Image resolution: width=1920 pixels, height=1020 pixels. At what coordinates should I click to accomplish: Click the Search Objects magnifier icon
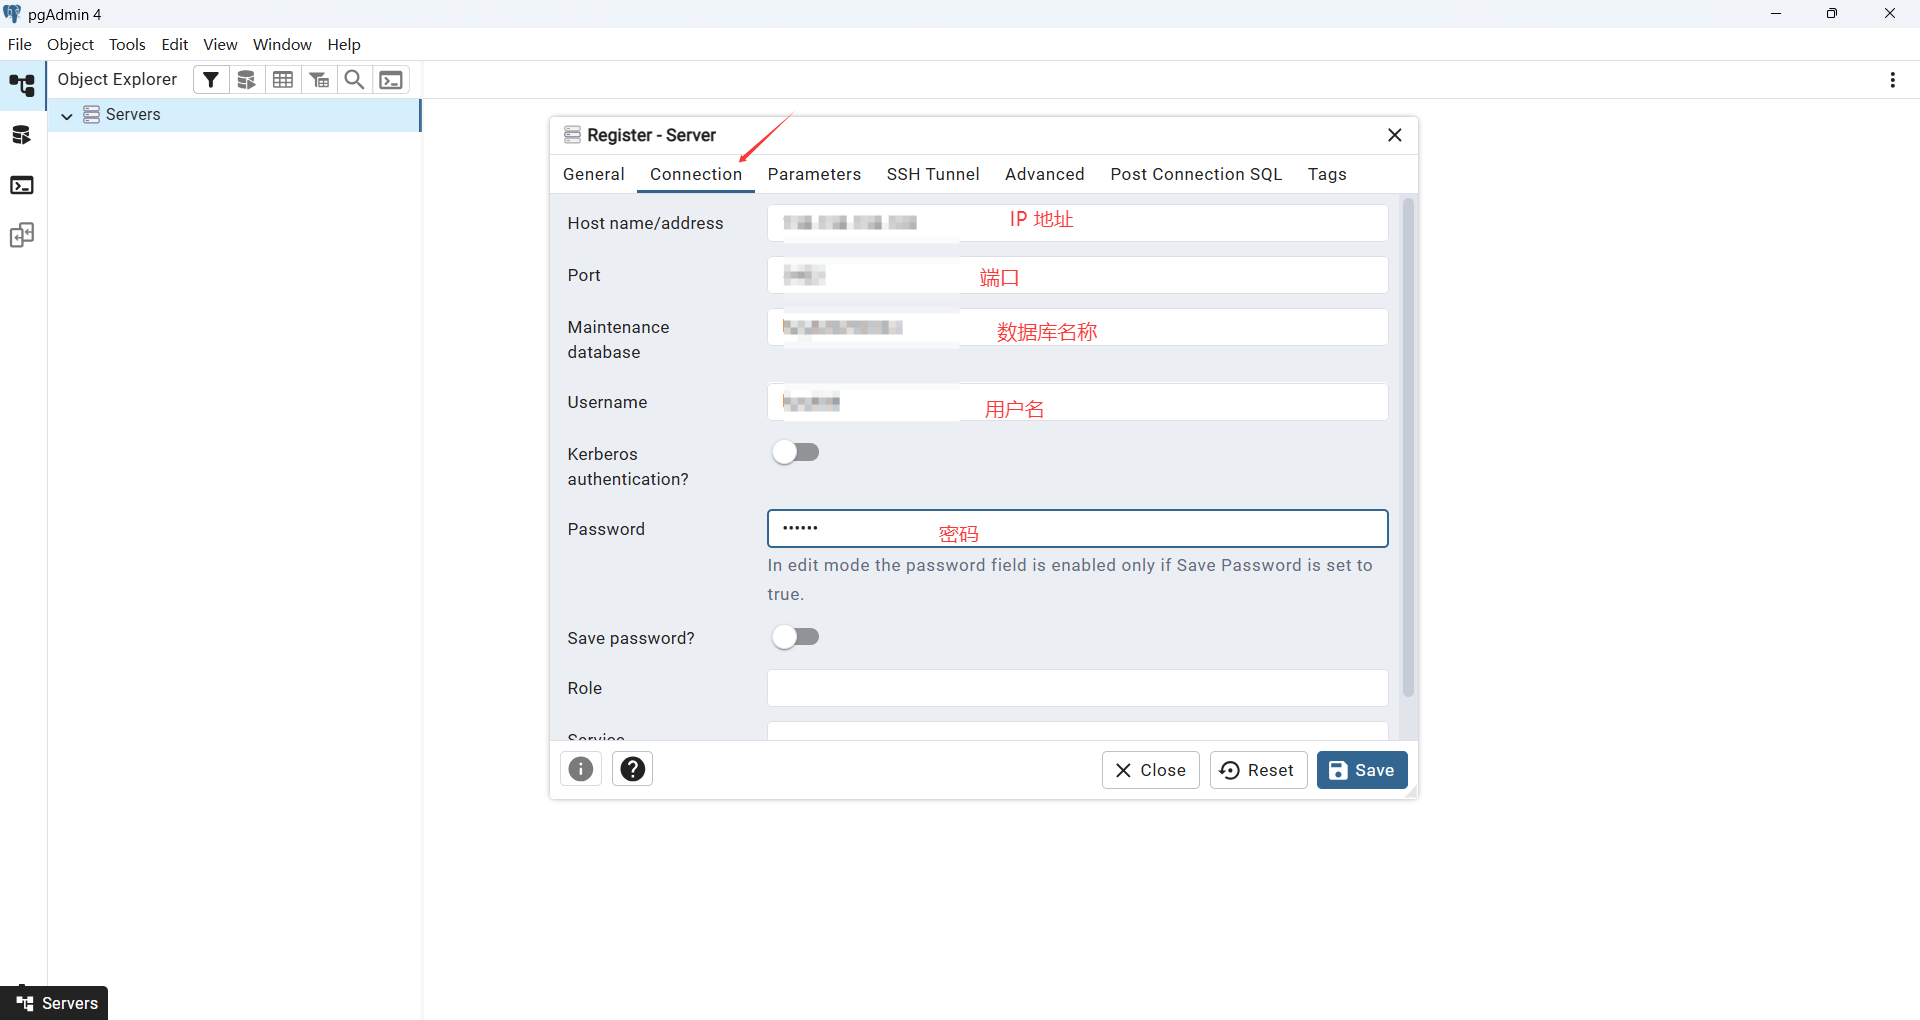pos(355,80)
